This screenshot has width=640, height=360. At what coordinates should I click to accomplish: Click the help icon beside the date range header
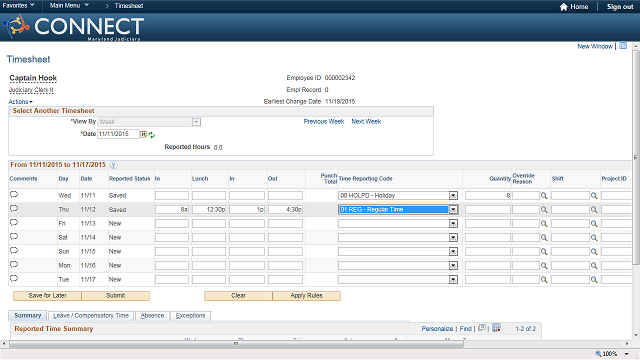tap(113, 165)
